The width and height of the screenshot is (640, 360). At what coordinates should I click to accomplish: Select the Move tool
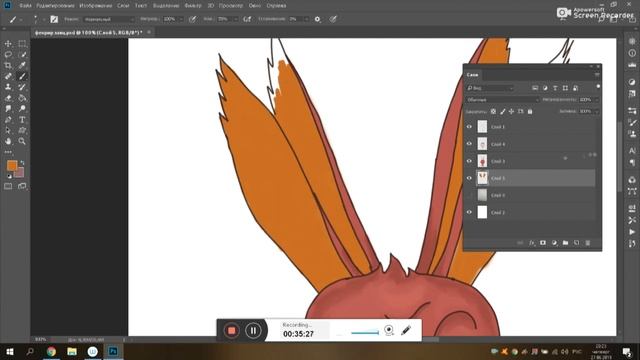pyautogui.click(x=8, y=44)
